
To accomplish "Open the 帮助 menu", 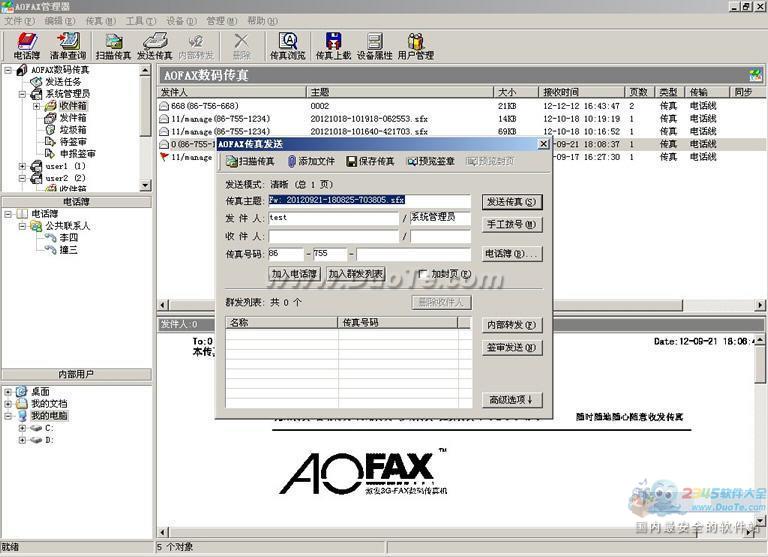I will [x=263, y=21].
